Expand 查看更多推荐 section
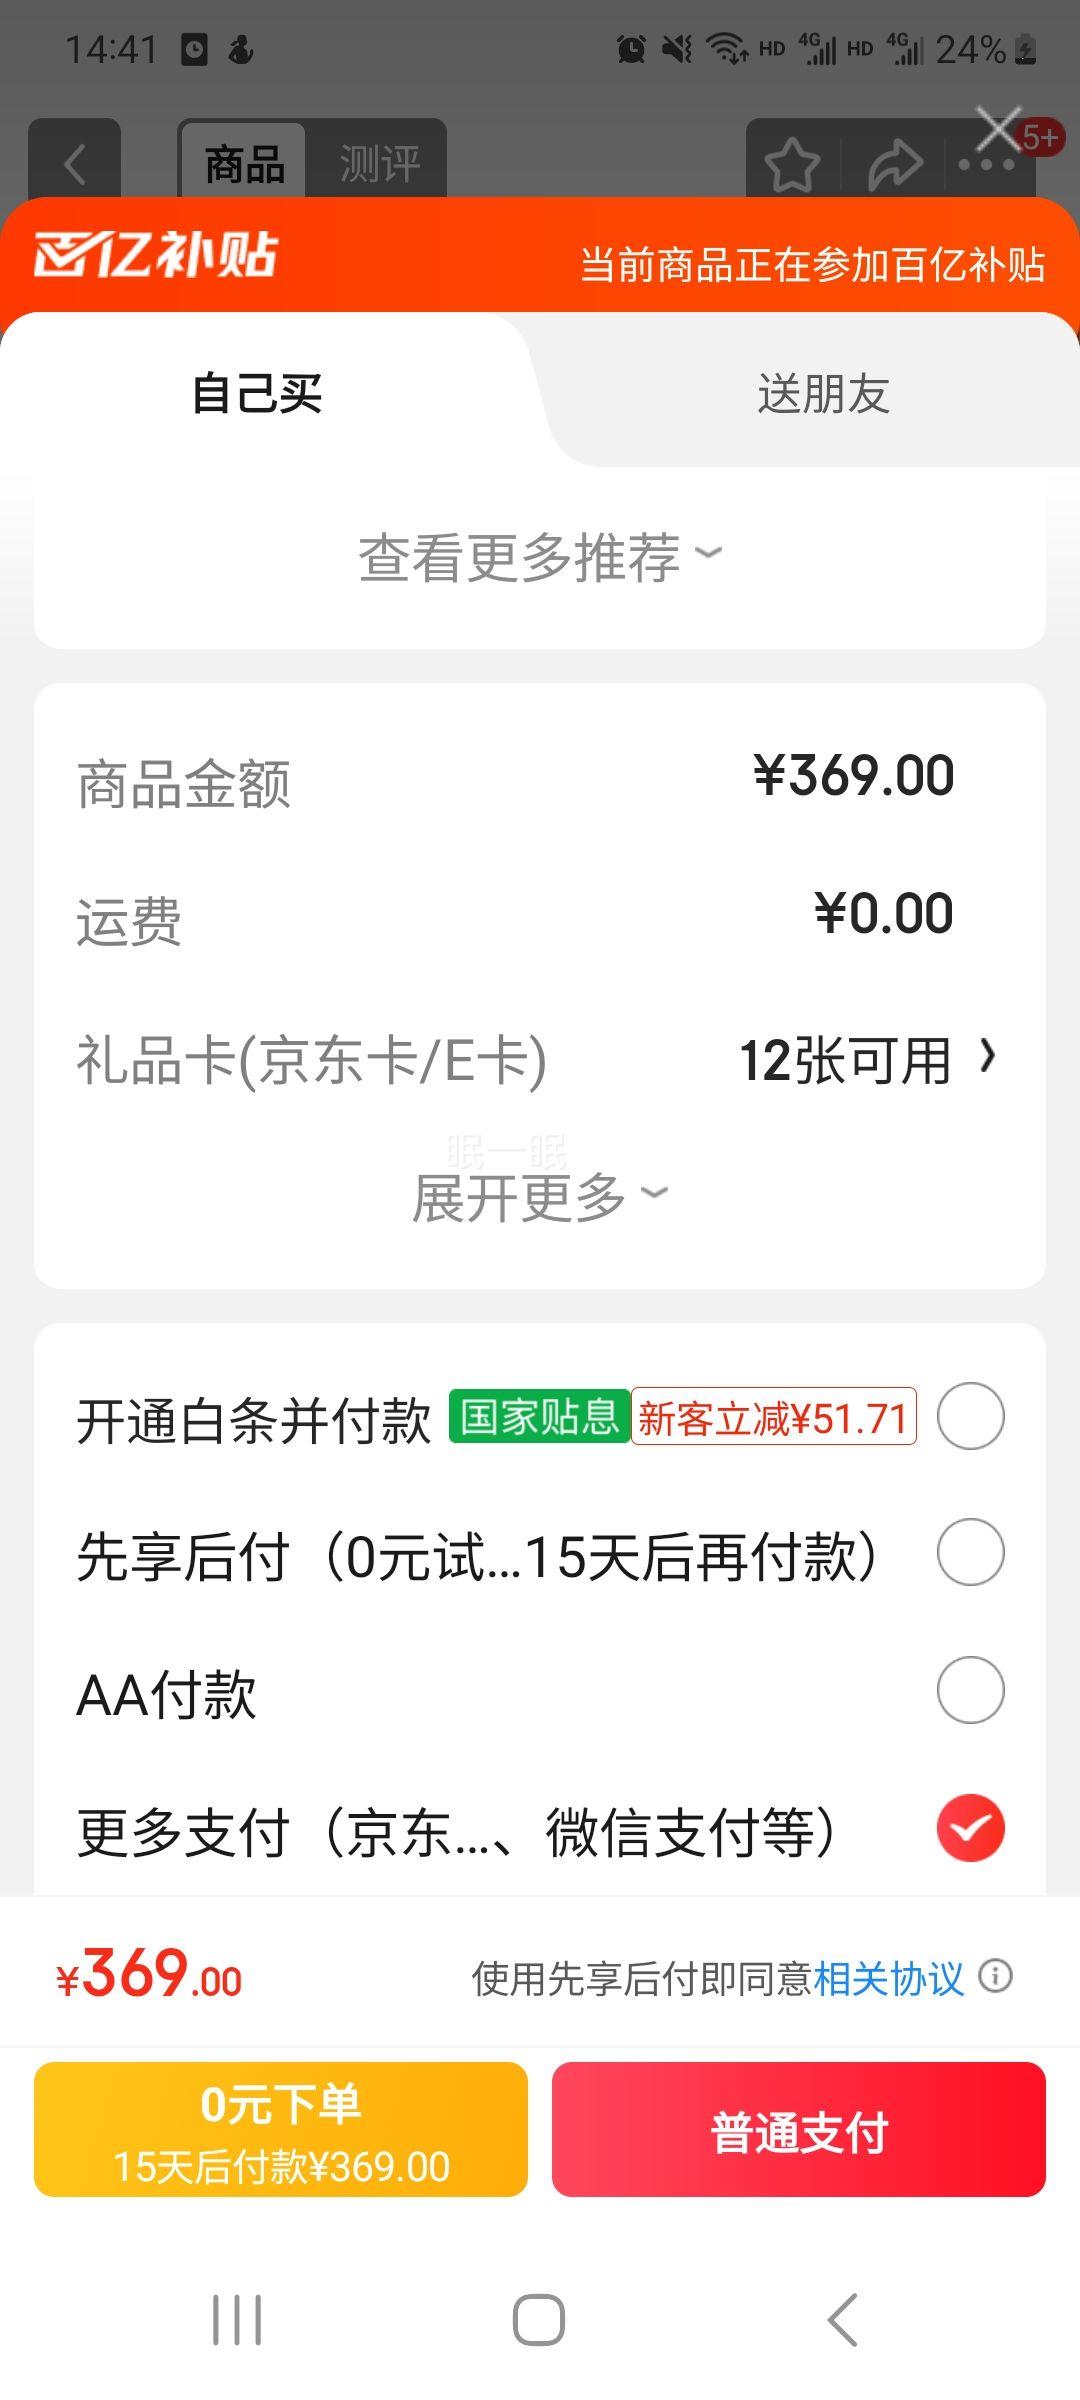 coord(540,557)
